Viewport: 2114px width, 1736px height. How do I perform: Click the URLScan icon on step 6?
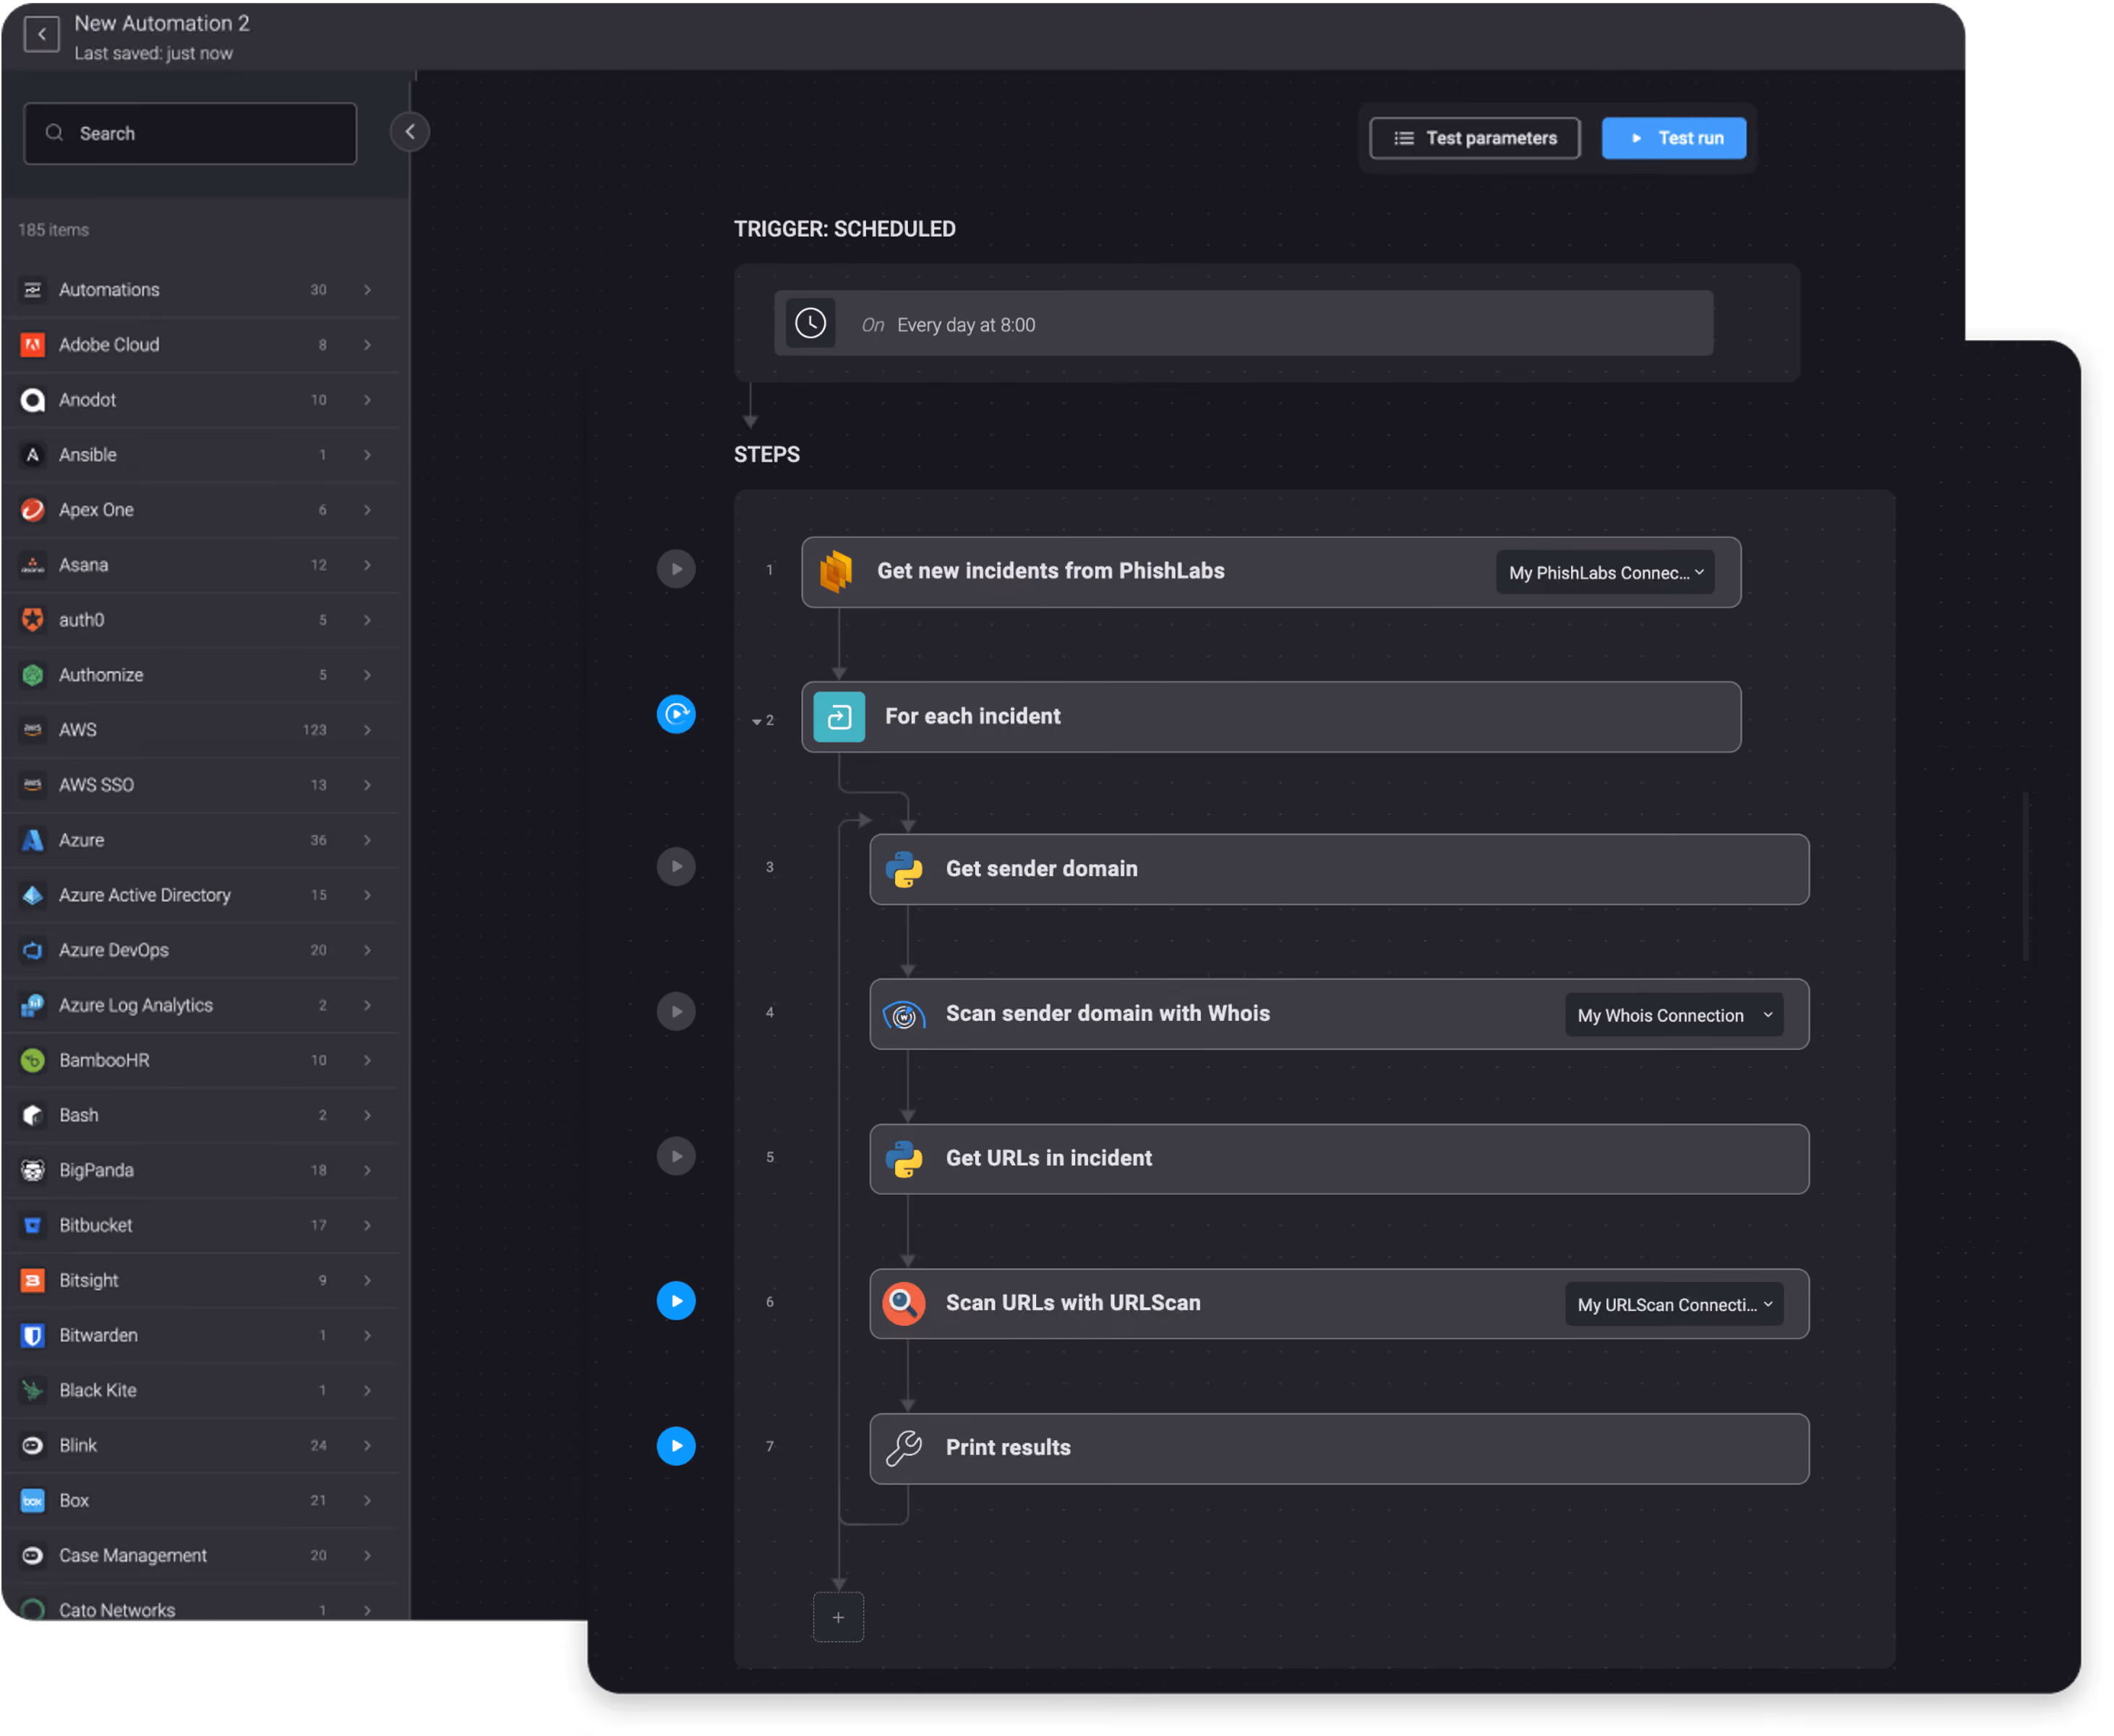pyautogui.click(x=904, y=1304)
